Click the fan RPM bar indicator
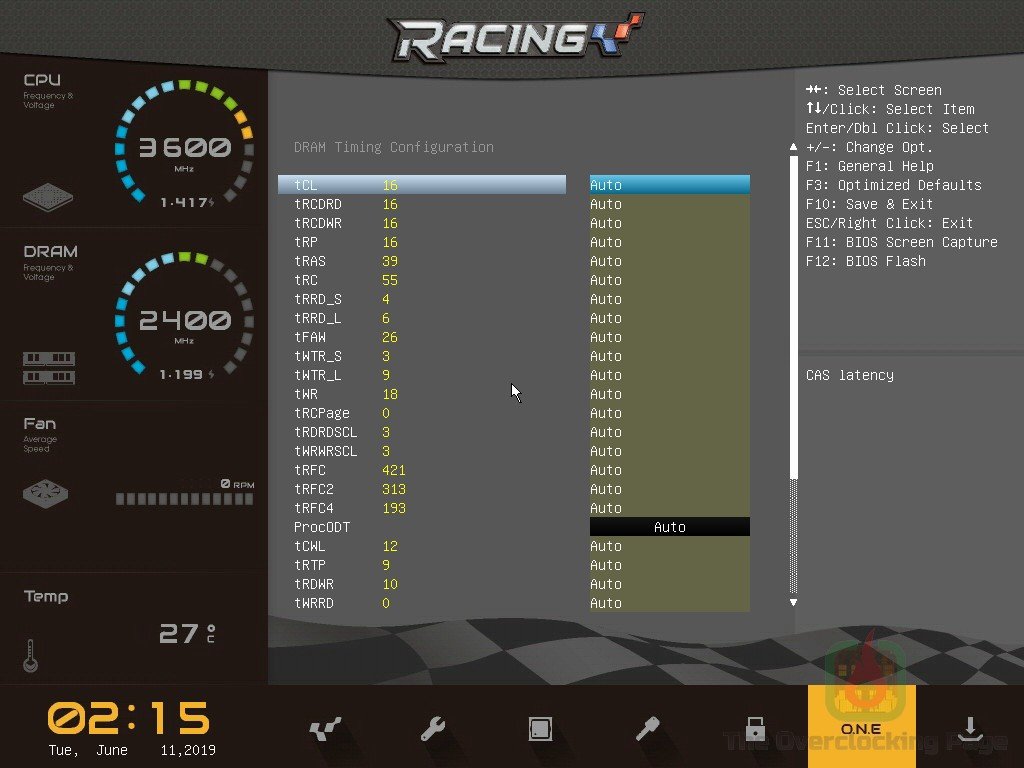The height and width of the screenshot is (768, 1024). 185,498
